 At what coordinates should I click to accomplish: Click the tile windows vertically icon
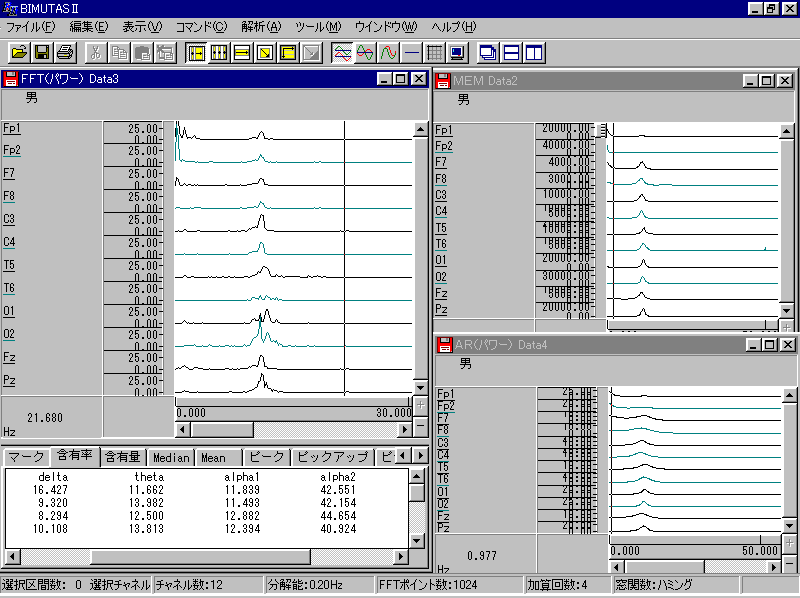tap(534, 52)
